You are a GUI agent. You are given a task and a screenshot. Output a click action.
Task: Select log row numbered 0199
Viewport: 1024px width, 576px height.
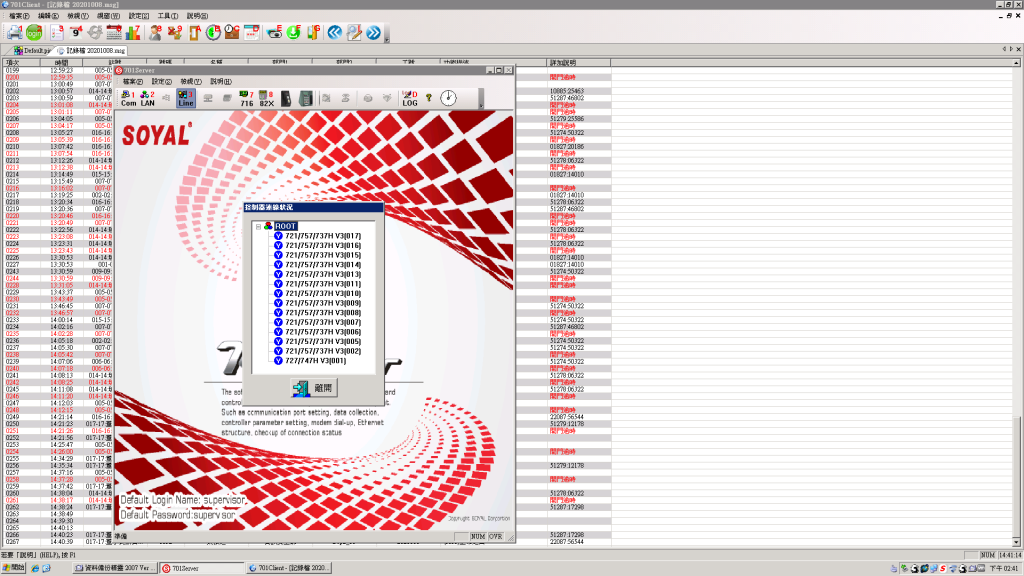(x=59, y=70)
